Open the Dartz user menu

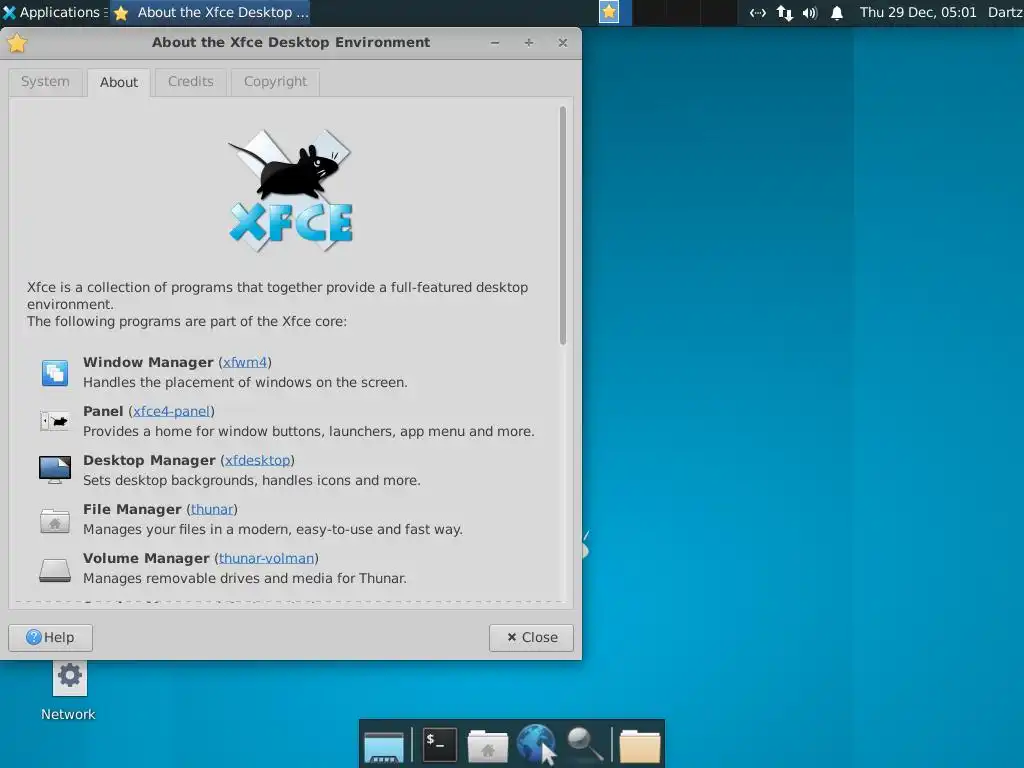pyautogui.click(x=1005, y=12)
